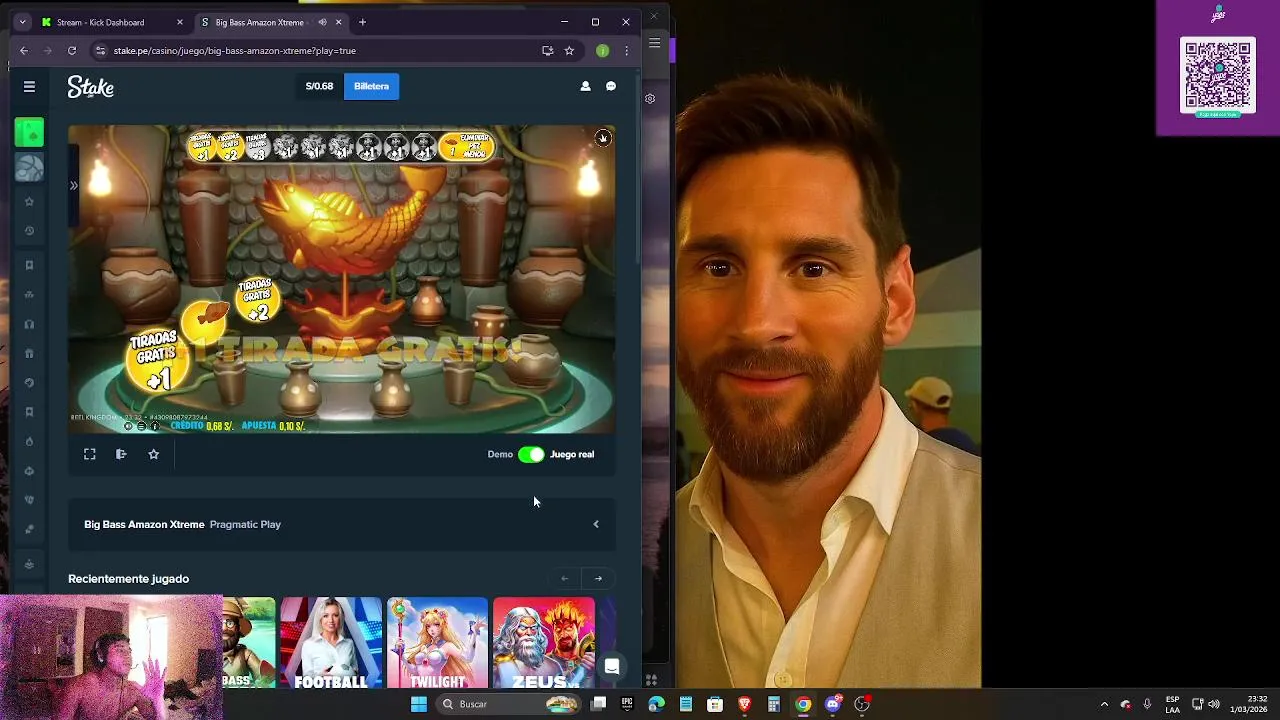Enter fullscreen game mode
The width and height of the screenshot is (1280, 720).
(89, 454)
